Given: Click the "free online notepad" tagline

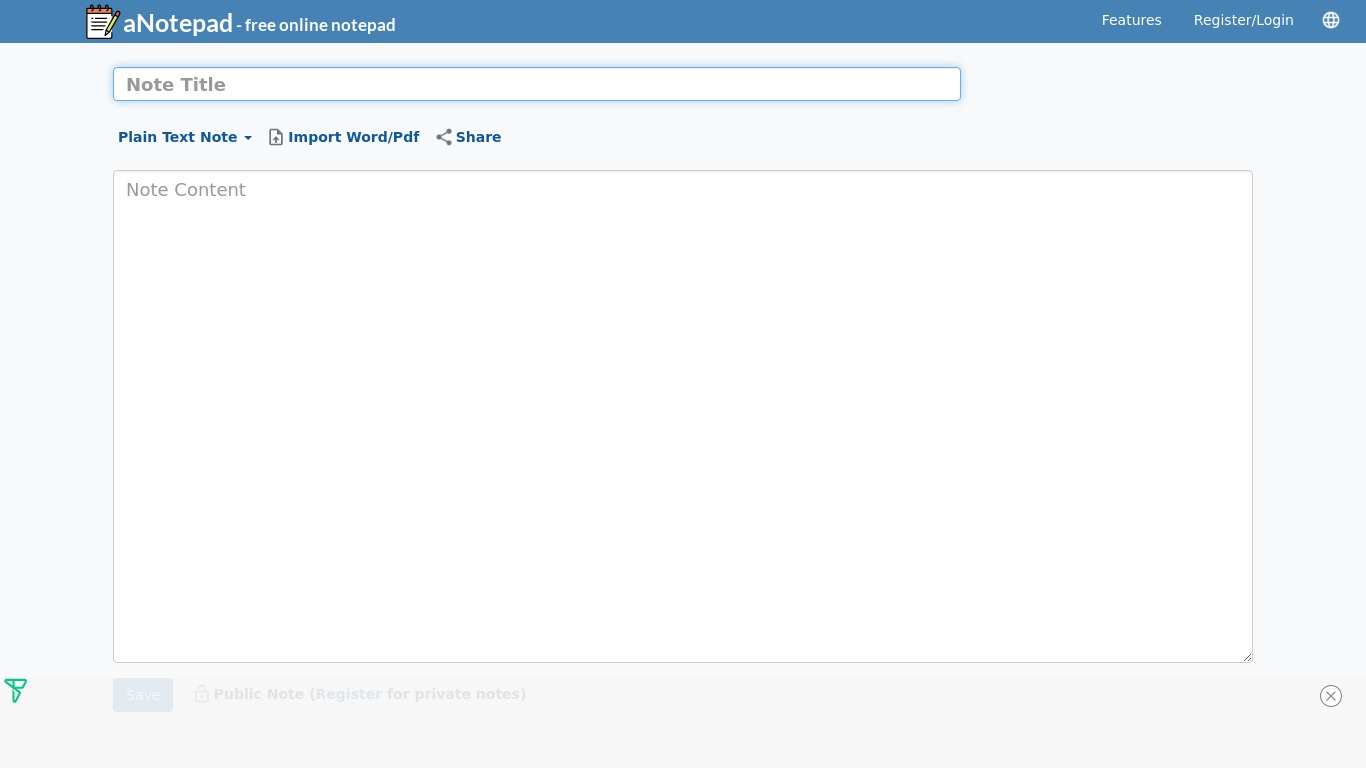Looking at the screenshot, I should pos(320,25).
